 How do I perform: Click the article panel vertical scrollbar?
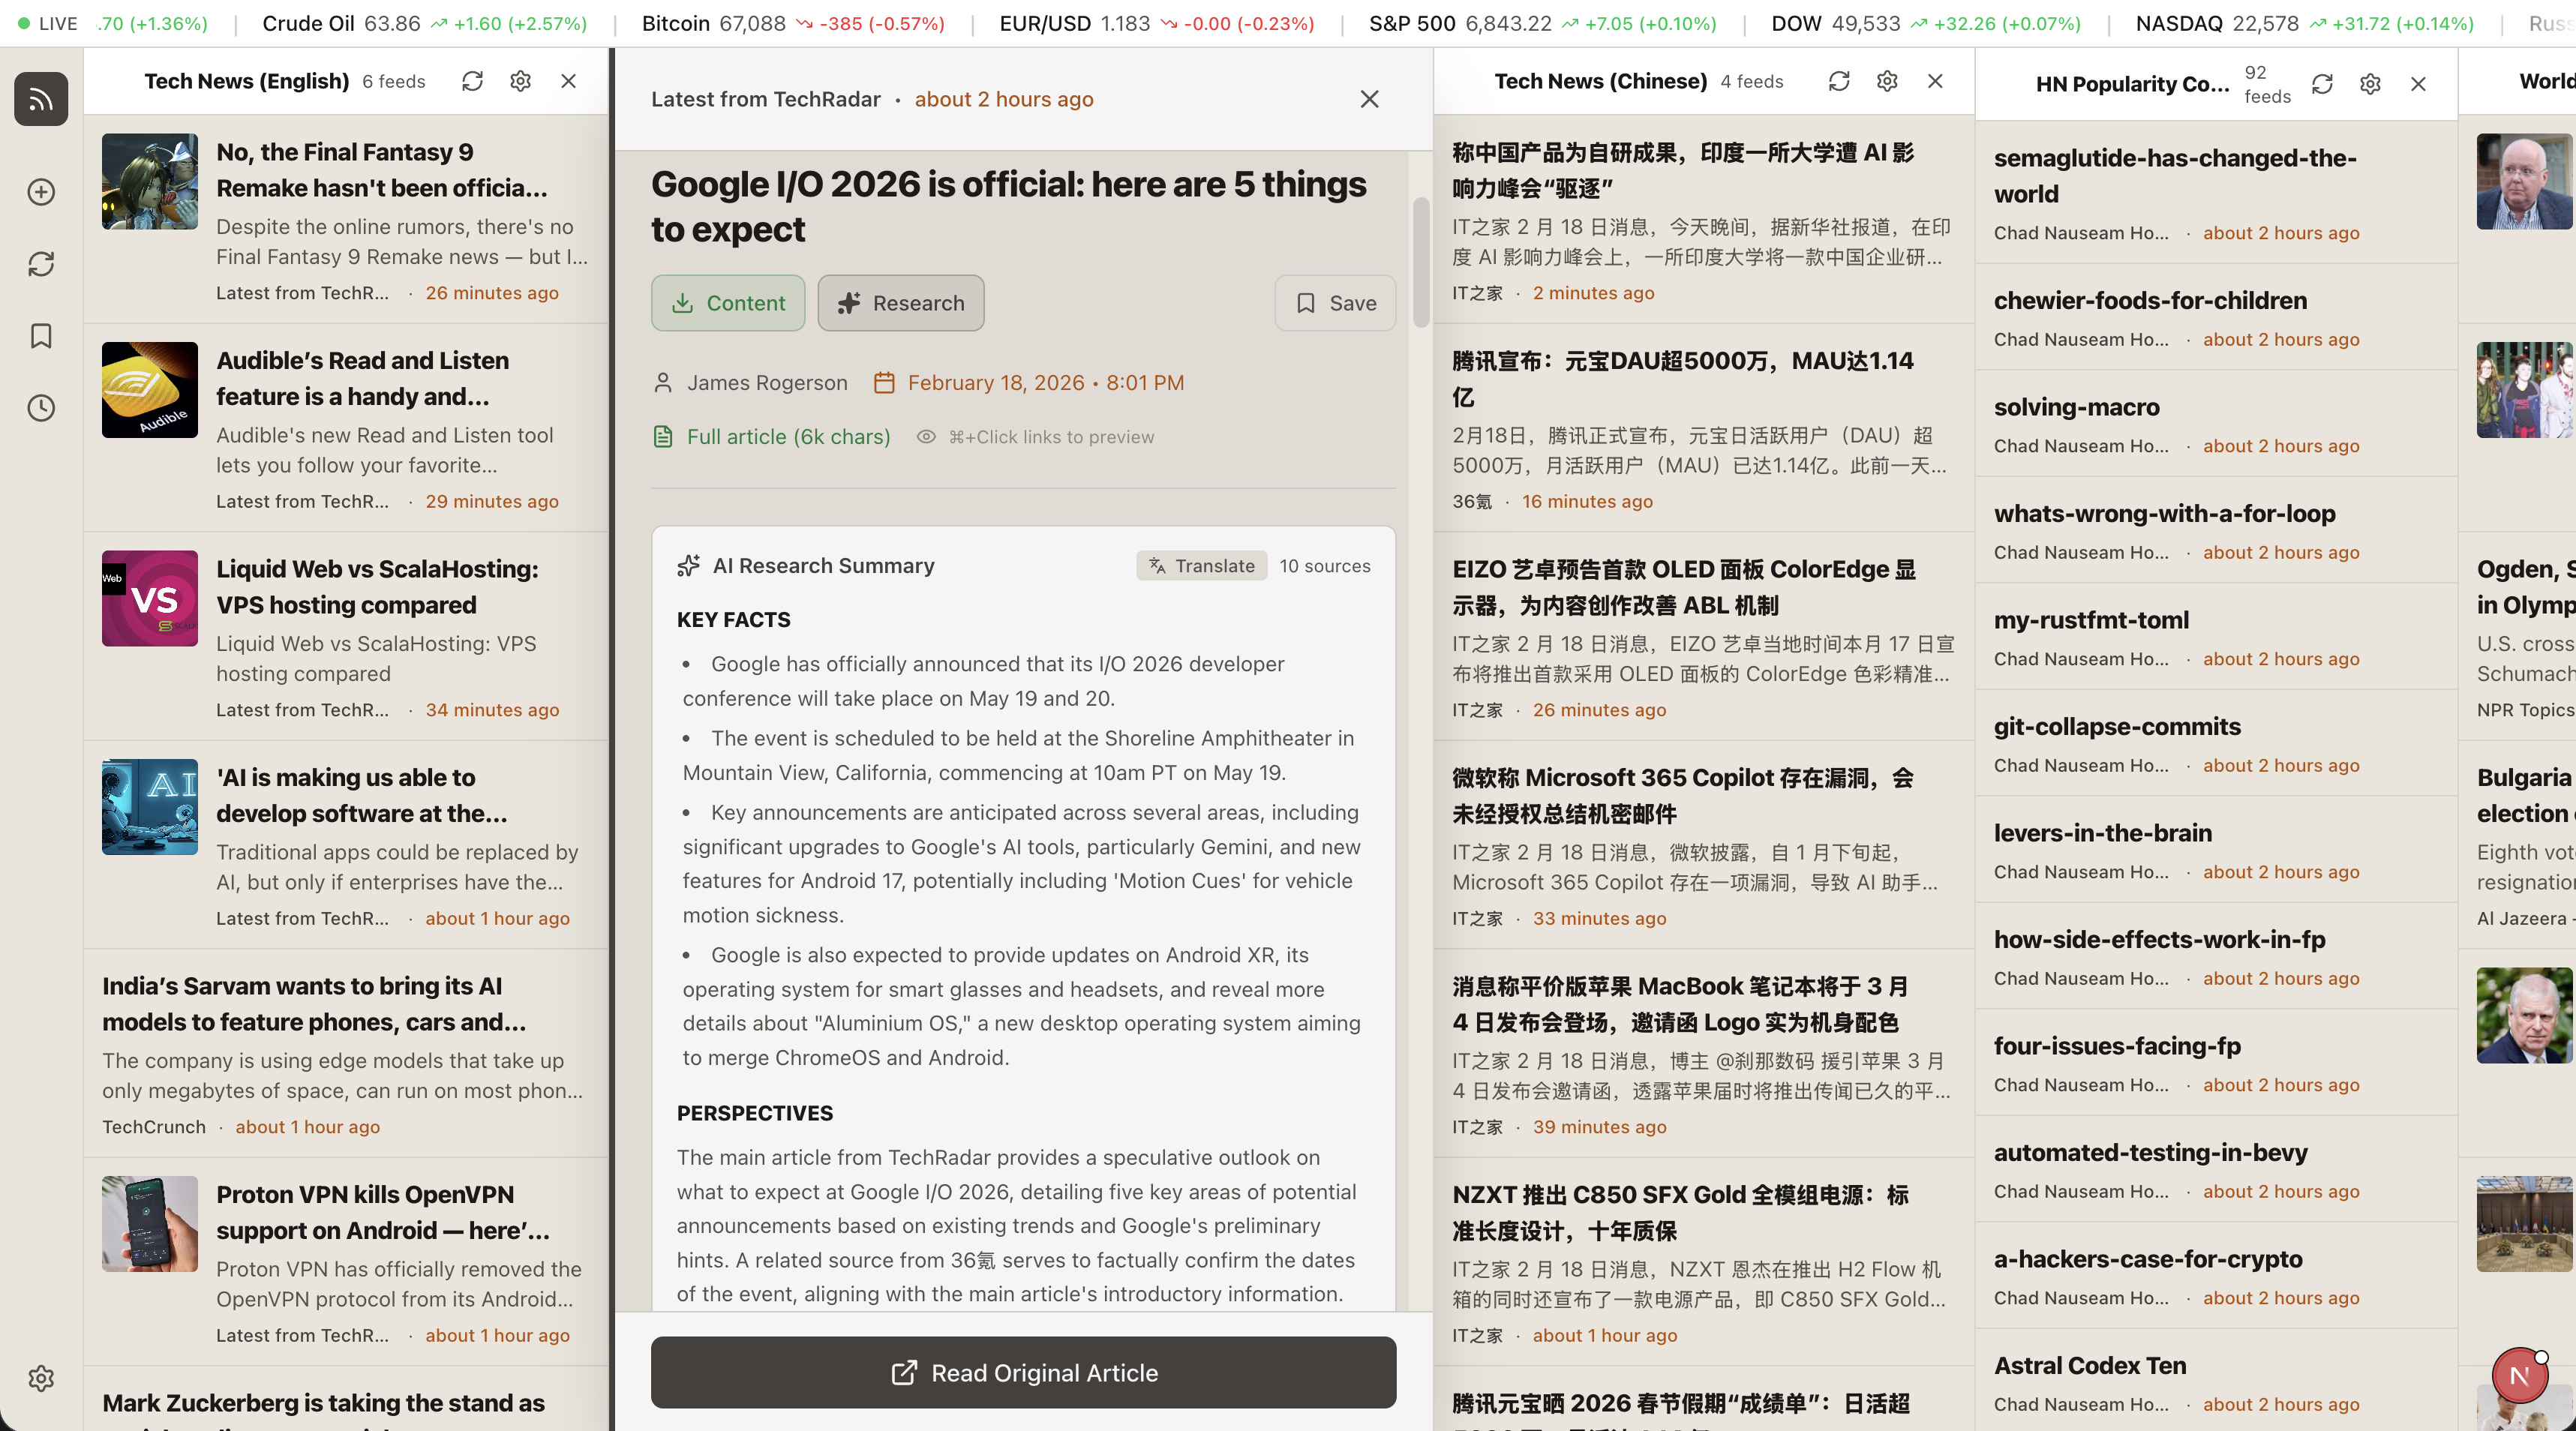[x=1420, y=262]
